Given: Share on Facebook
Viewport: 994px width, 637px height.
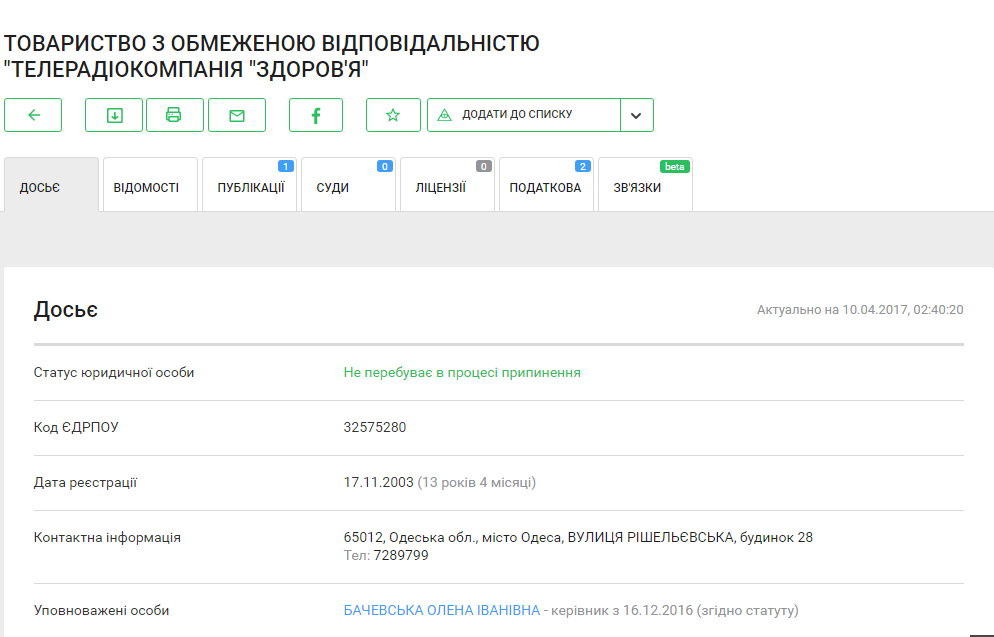Looking at the screenshot, I should coord(316,115).
